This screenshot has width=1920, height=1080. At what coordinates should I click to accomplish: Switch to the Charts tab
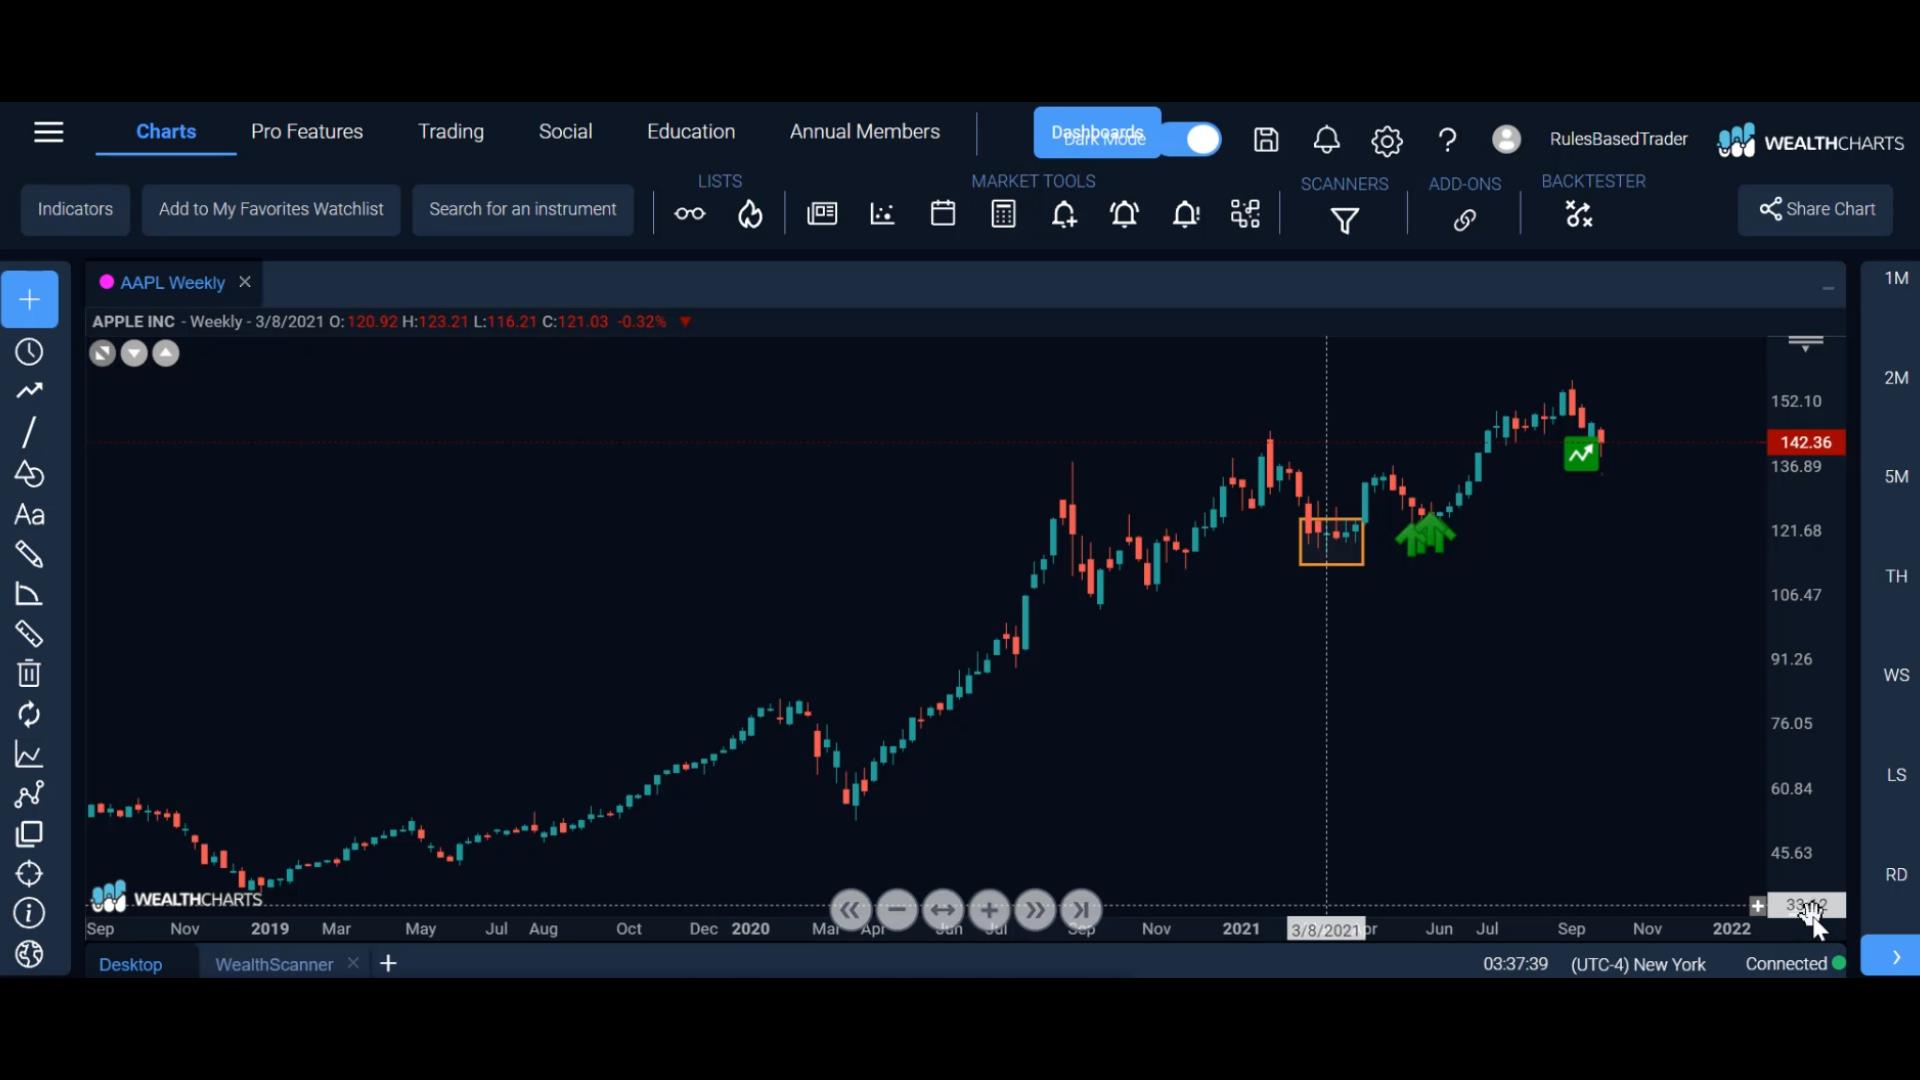166,132
